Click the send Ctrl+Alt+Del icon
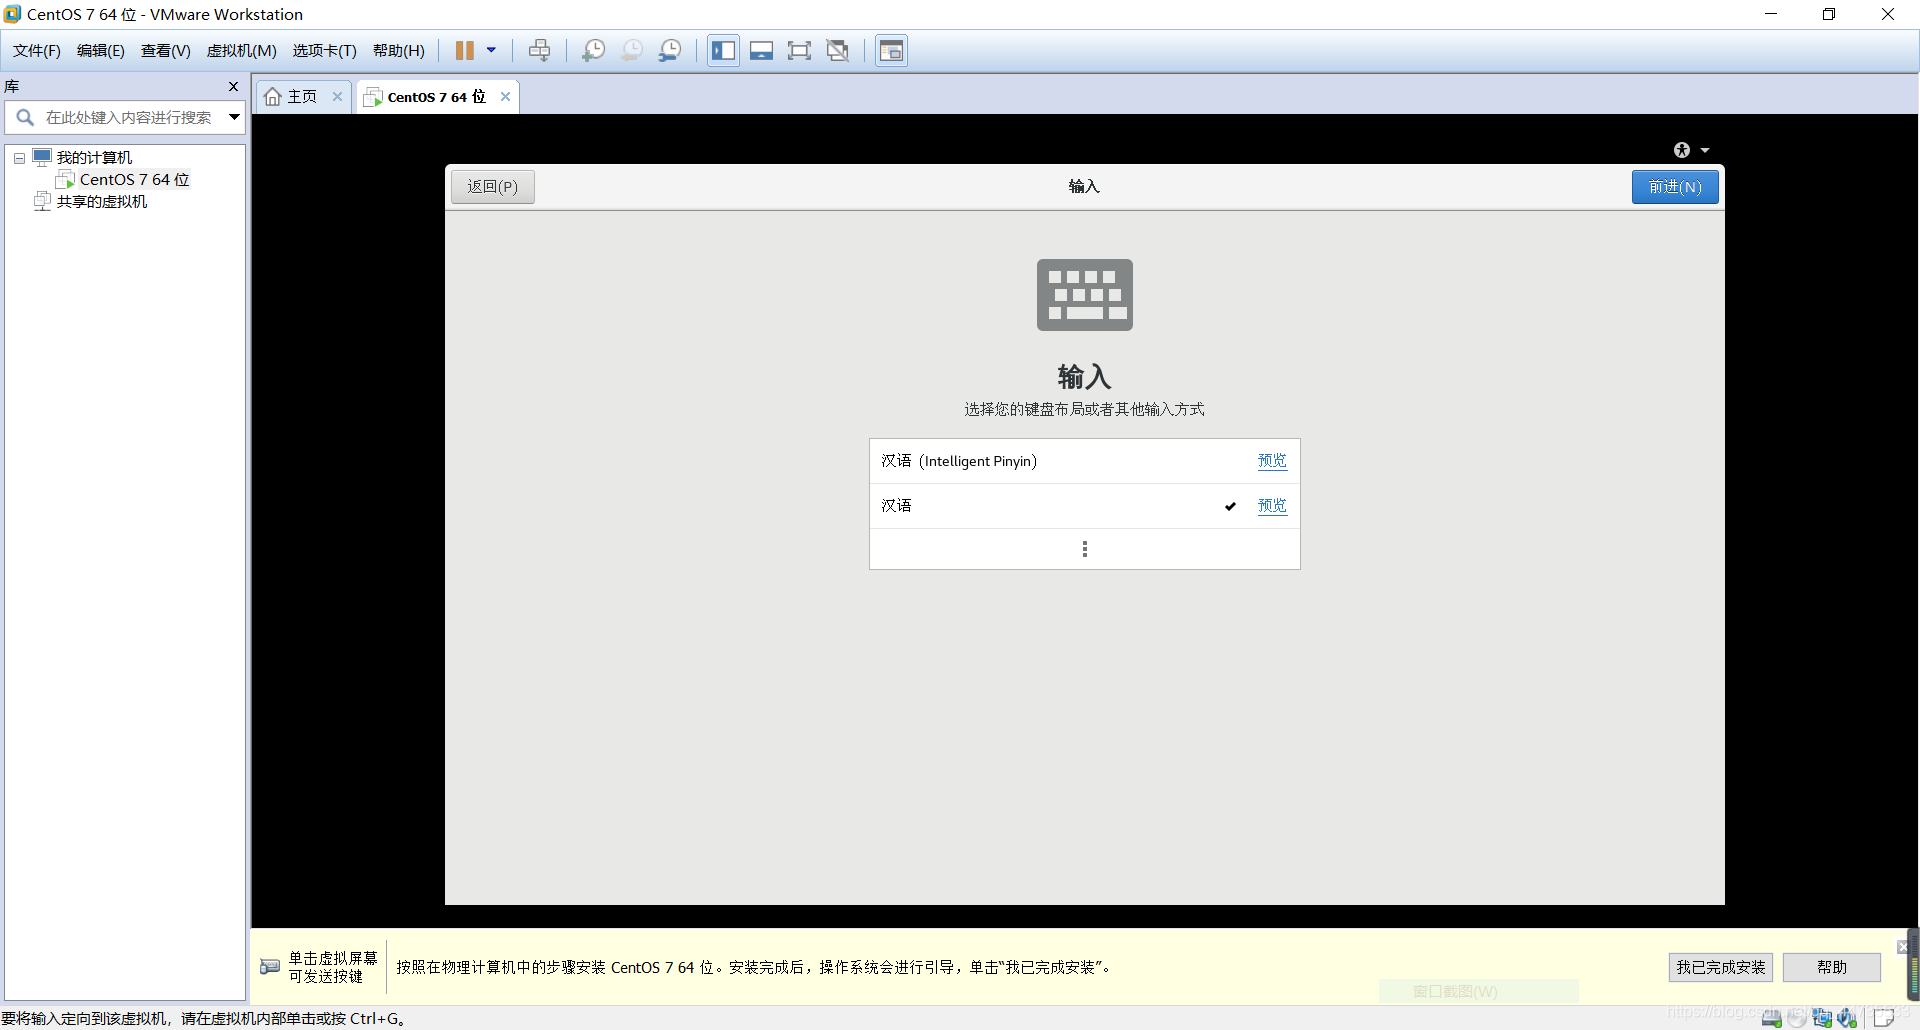 click(x=540, y=50)
